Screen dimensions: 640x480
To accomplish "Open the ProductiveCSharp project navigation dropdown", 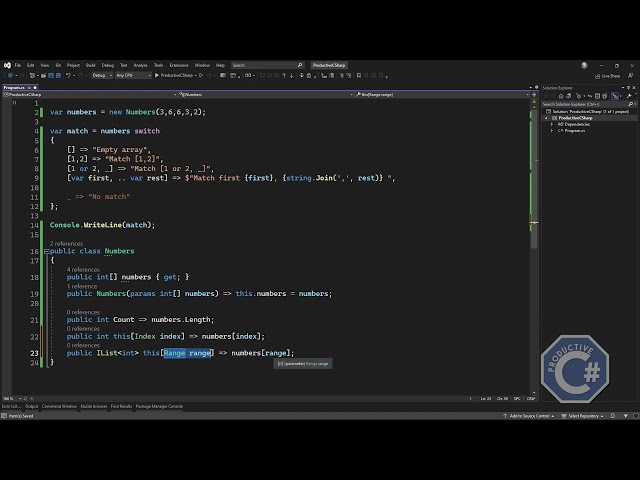I will (x=90, y=94).
